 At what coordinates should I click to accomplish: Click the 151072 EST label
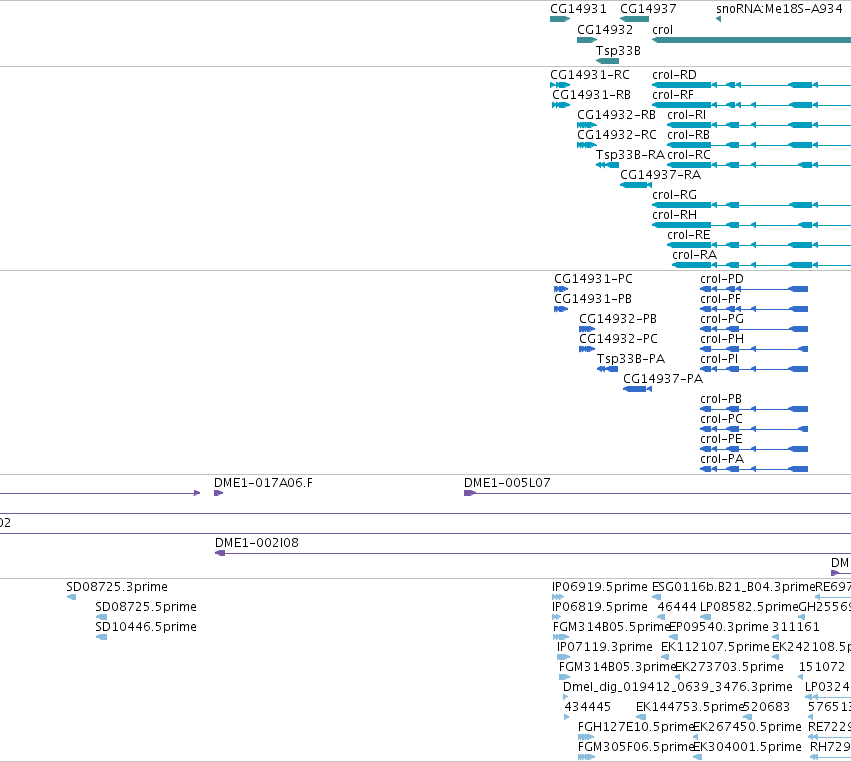[822, 667]
